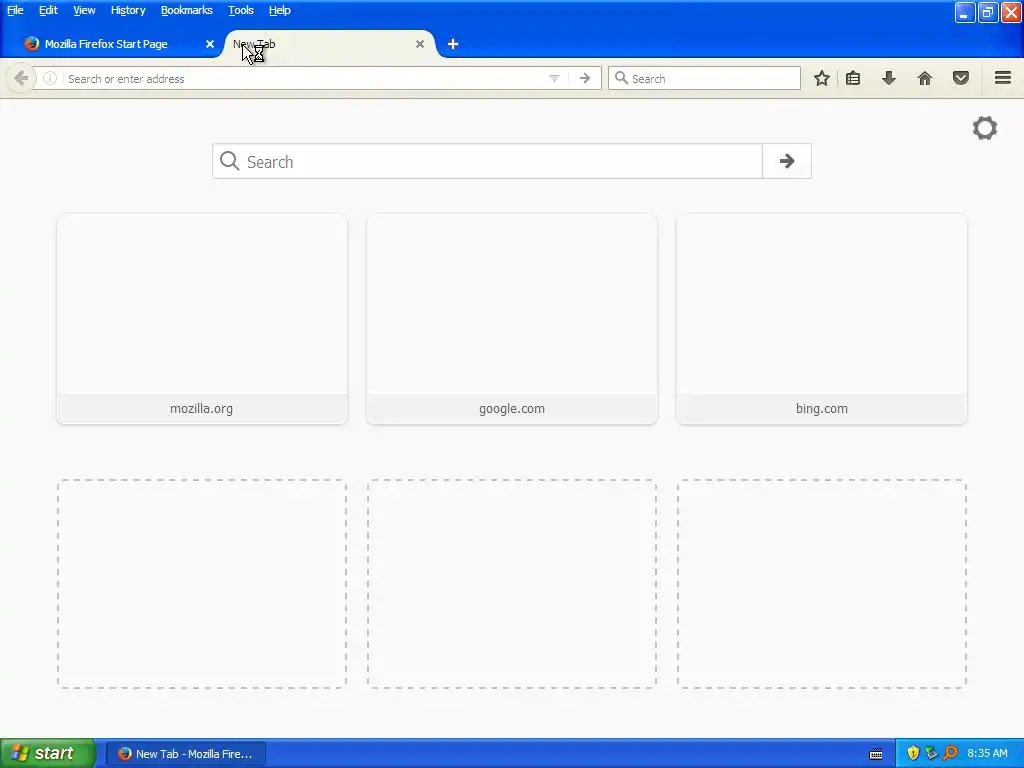This screenshot has height=768, width=1024.
Task: Open the mozilla.org tile
Action: [202, 319]
